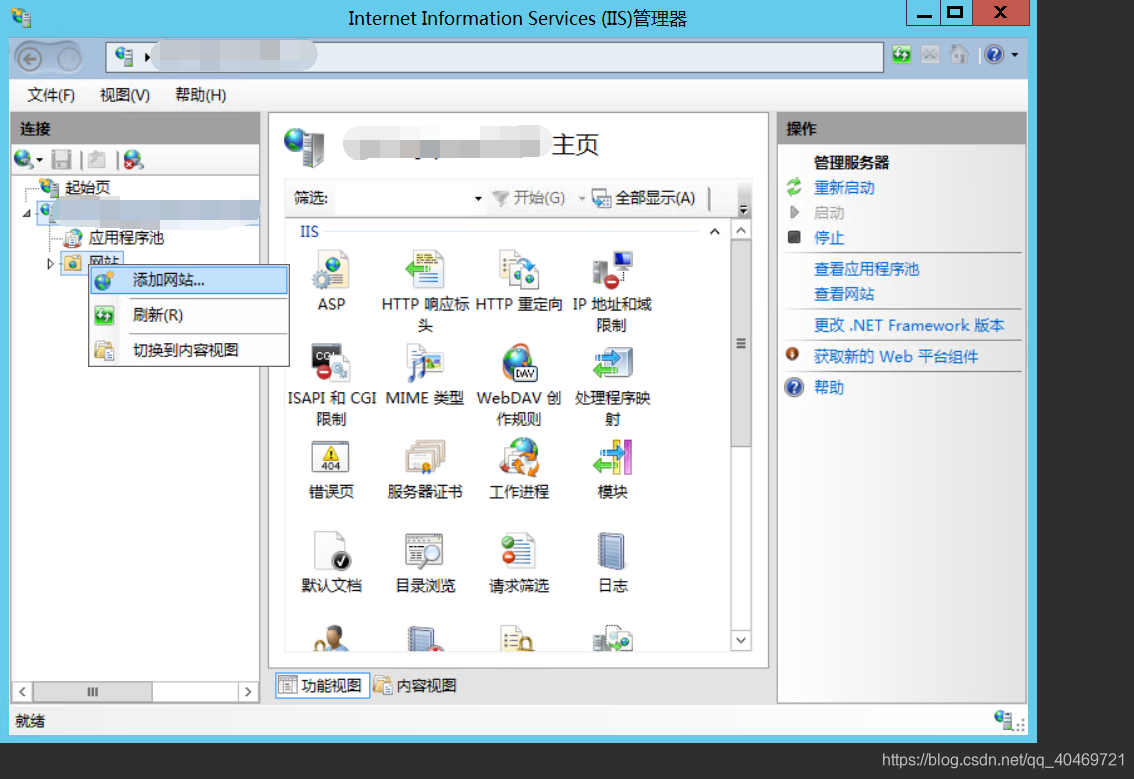Click 全部显示(A) button
This screenshot has height=779, width=1134.
coord(644,198)
